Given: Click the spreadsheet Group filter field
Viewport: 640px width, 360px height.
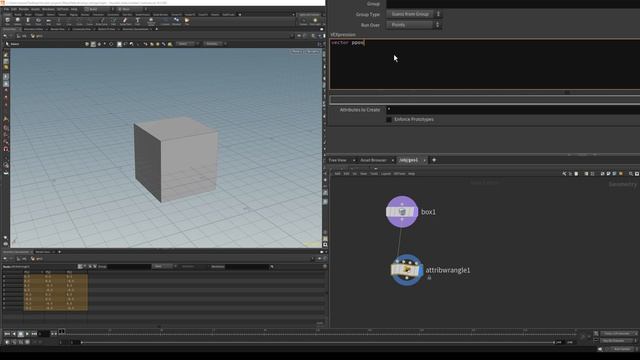Looking at the screenshot, I should (129, 267).
